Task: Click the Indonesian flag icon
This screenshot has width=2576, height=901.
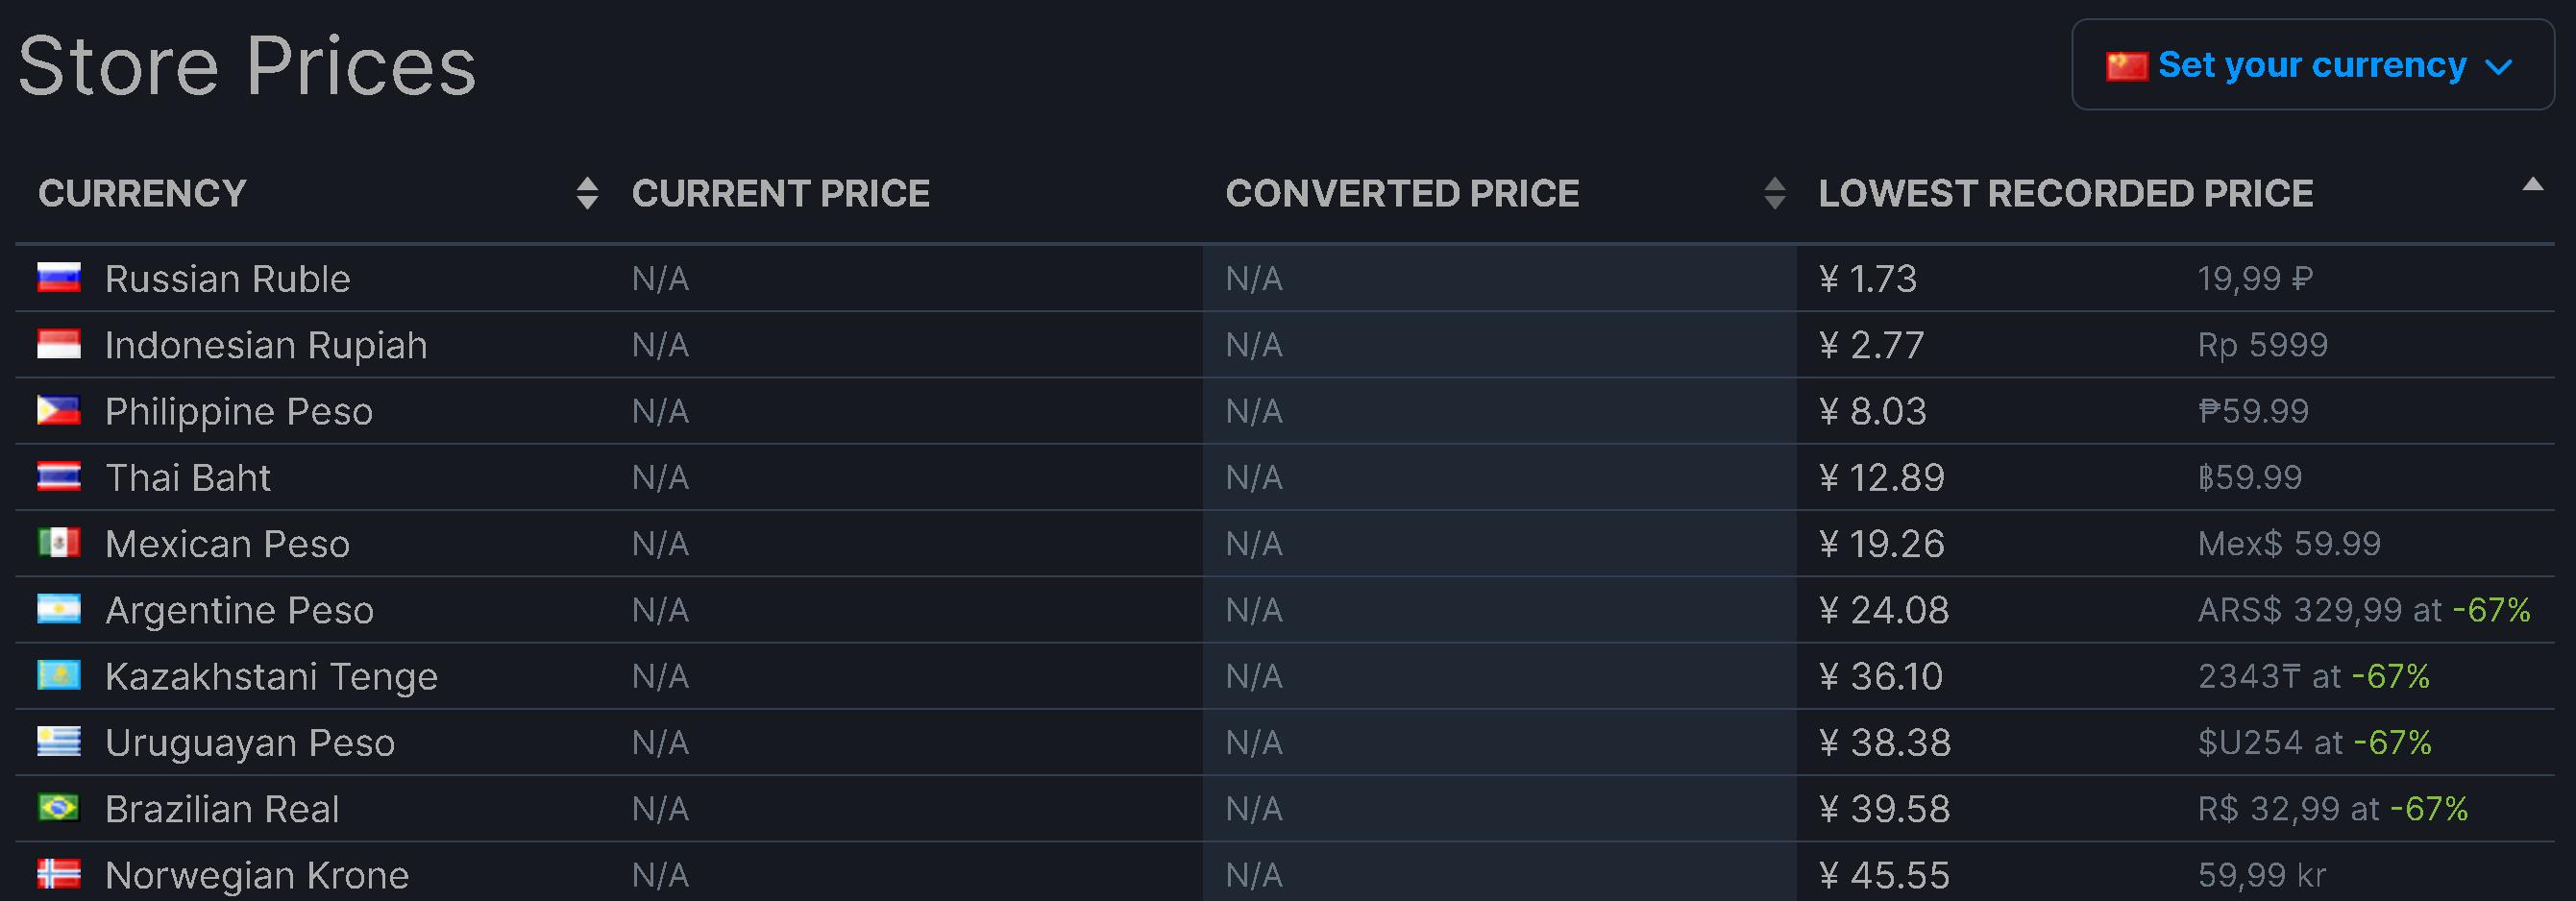Action: click(58, 344)
